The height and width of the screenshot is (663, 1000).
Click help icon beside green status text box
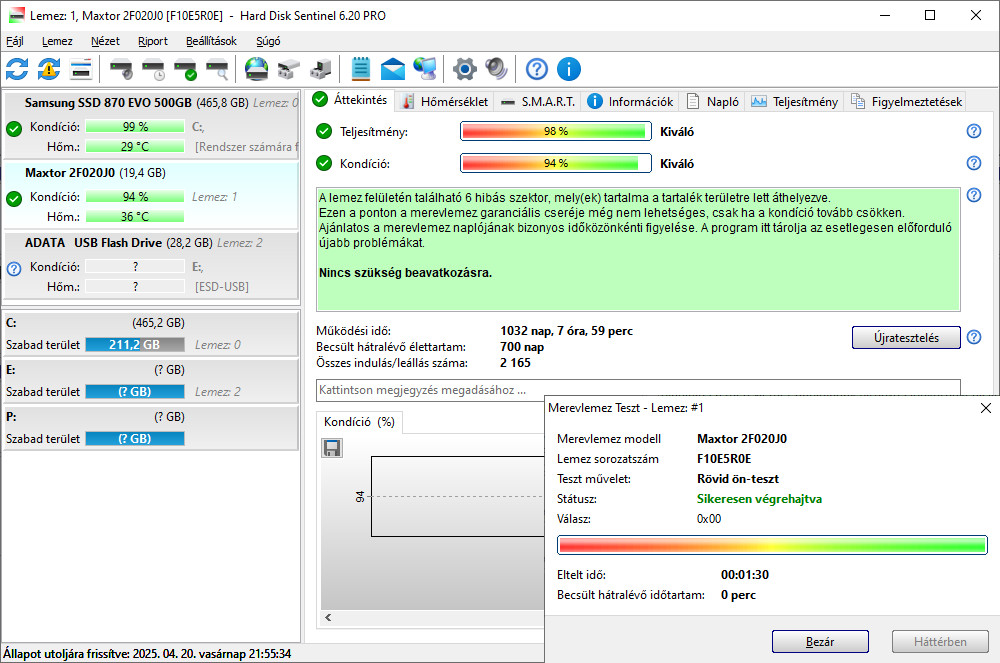click(x=974, y=195)
